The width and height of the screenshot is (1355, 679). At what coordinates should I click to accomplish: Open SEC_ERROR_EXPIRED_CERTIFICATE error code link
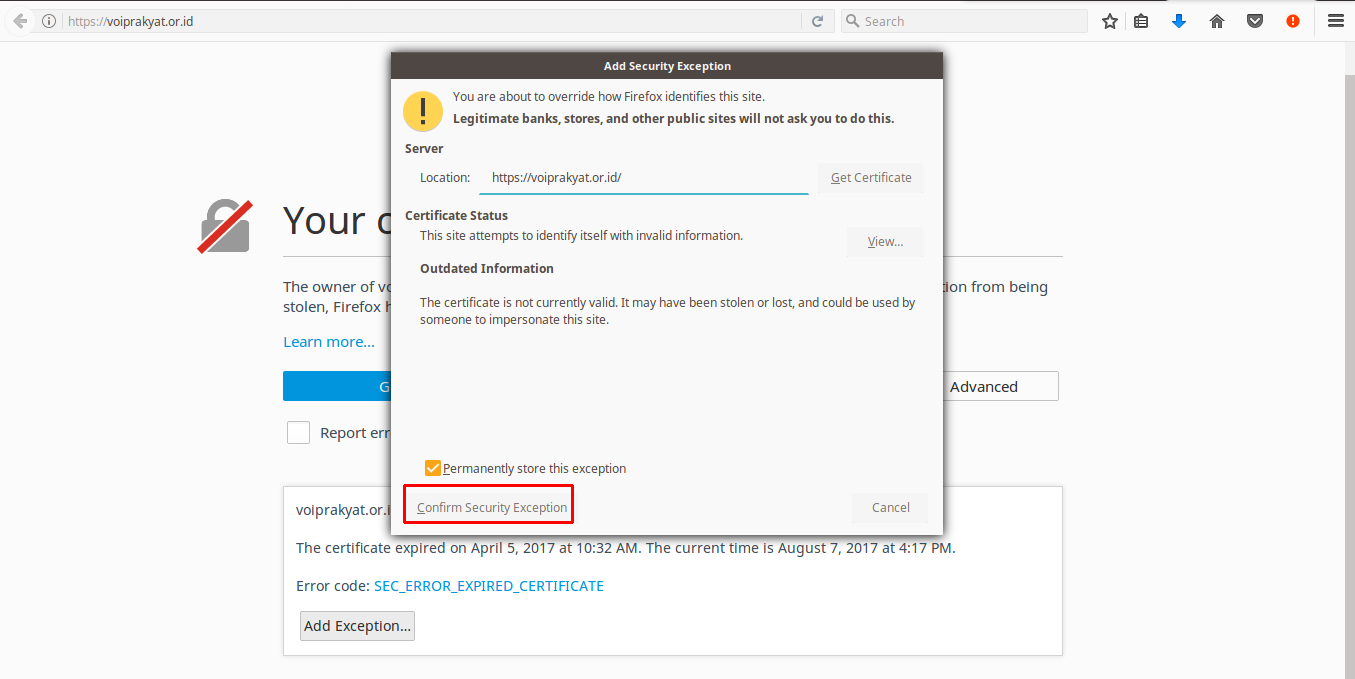(x=489, y=586)
